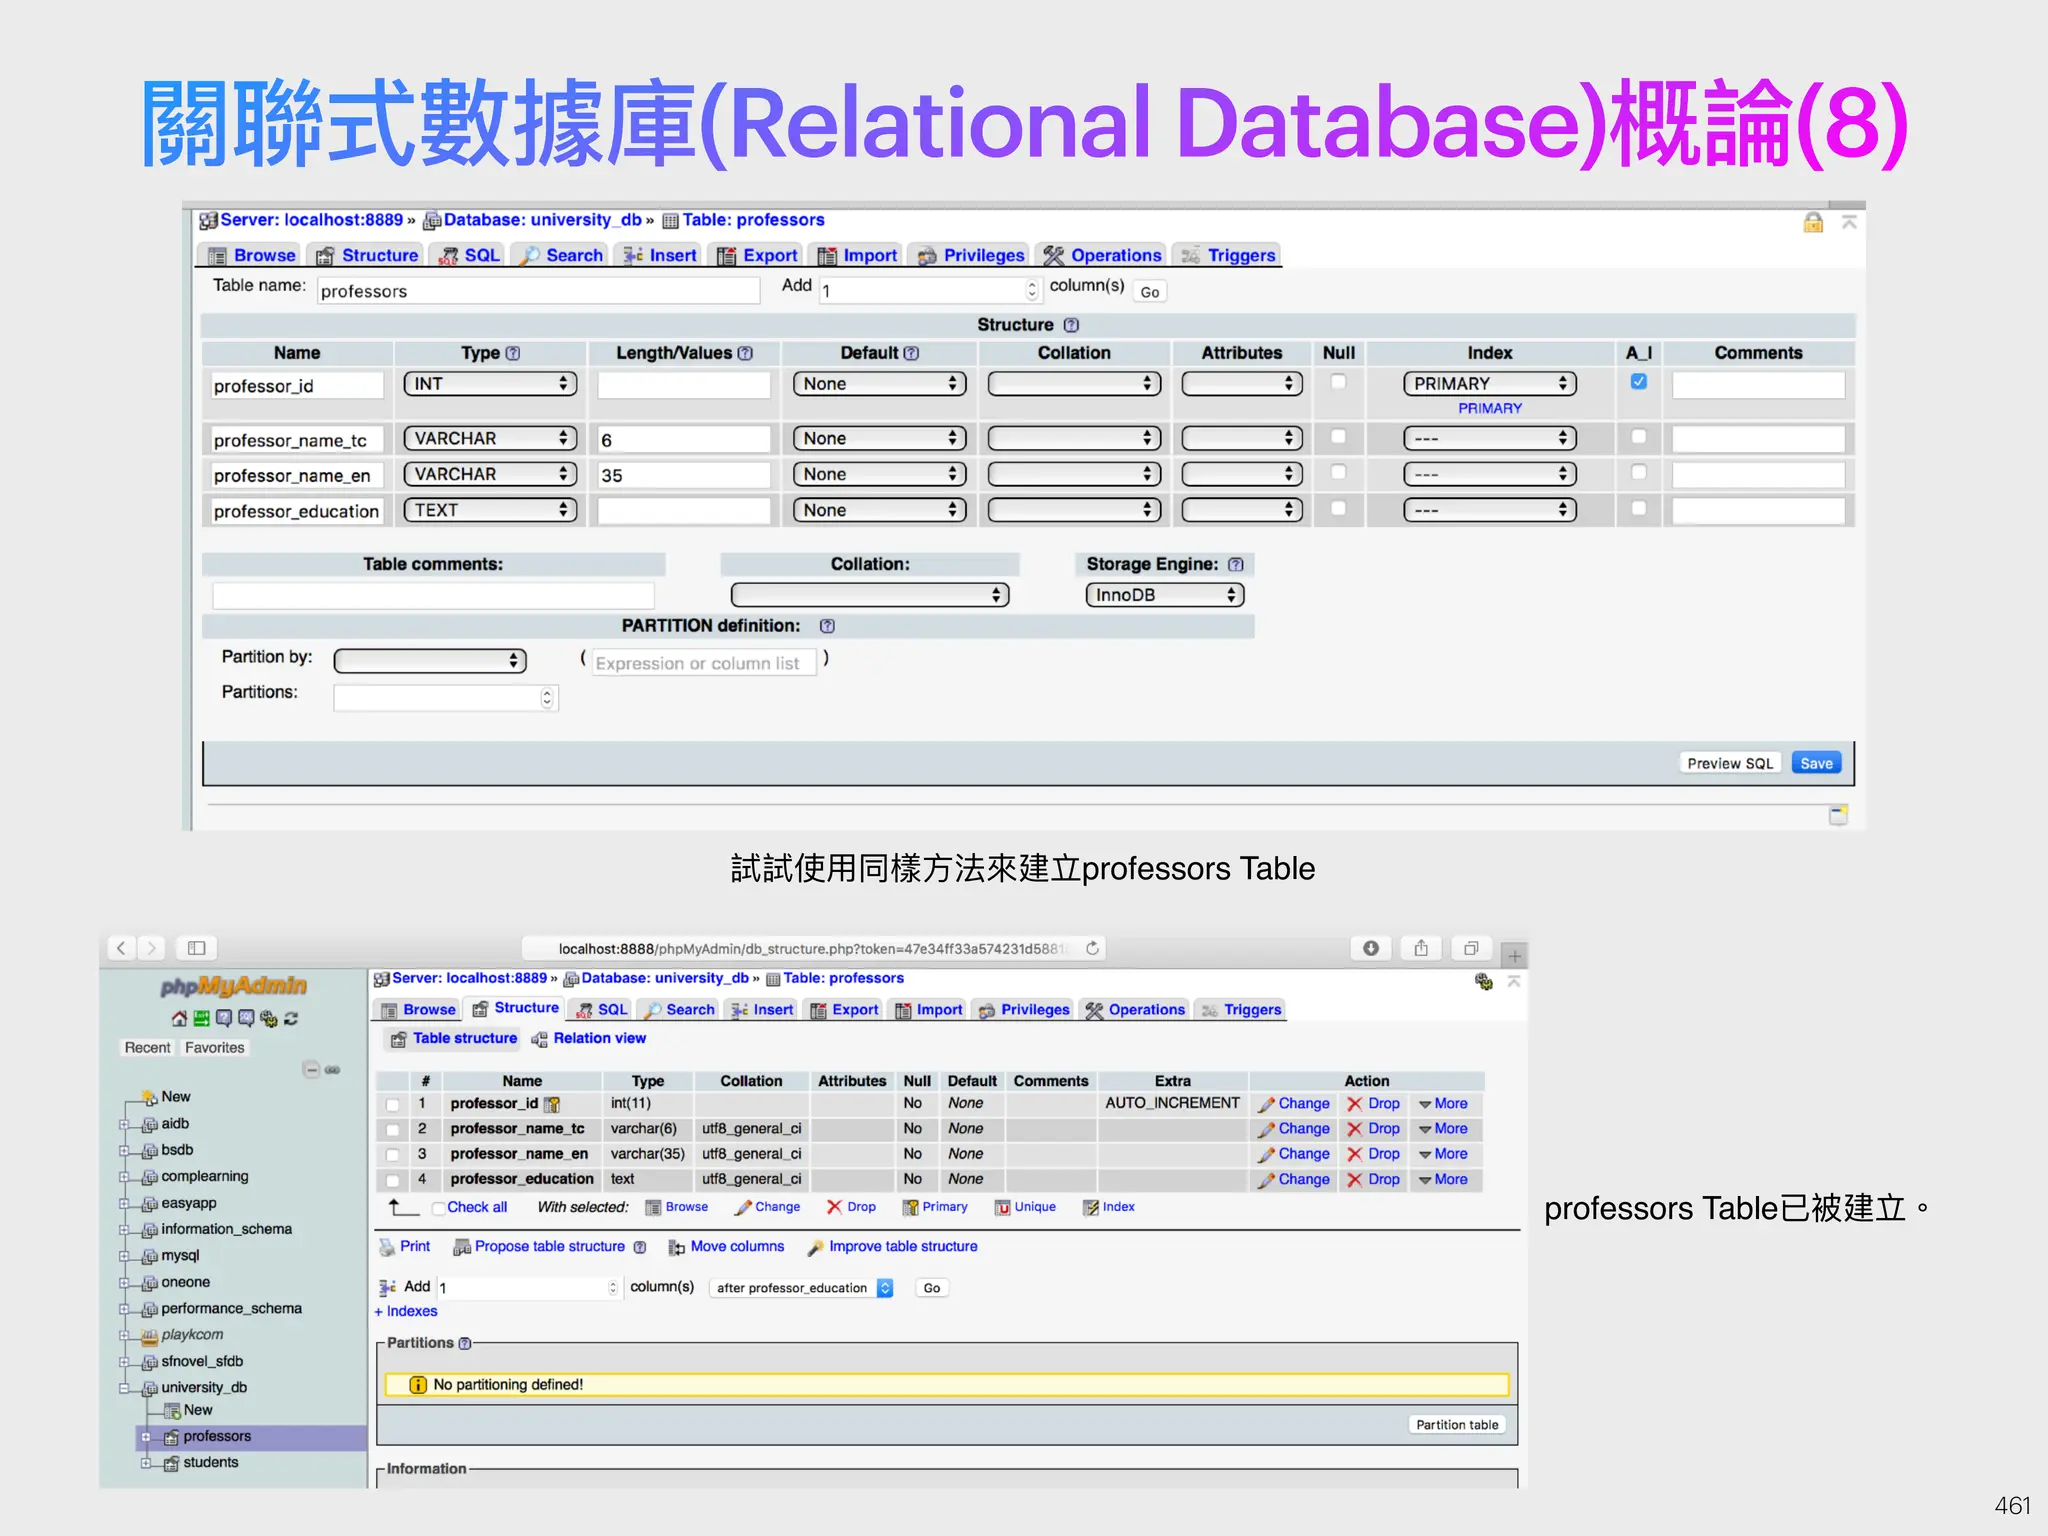Enable A_I checkbox for professor_name_en

coord(1638,473)
